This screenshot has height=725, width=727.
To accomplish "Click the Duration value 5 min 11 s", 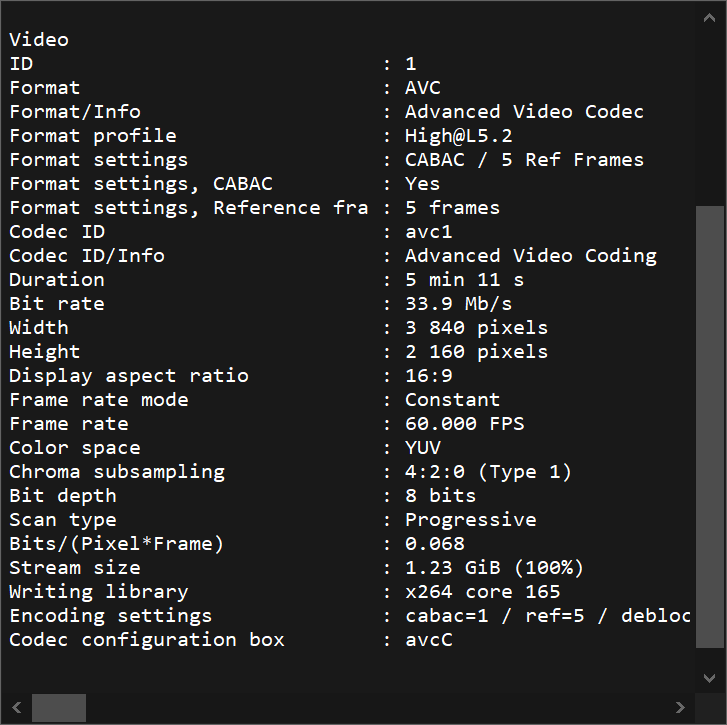I will coord(464,280).
